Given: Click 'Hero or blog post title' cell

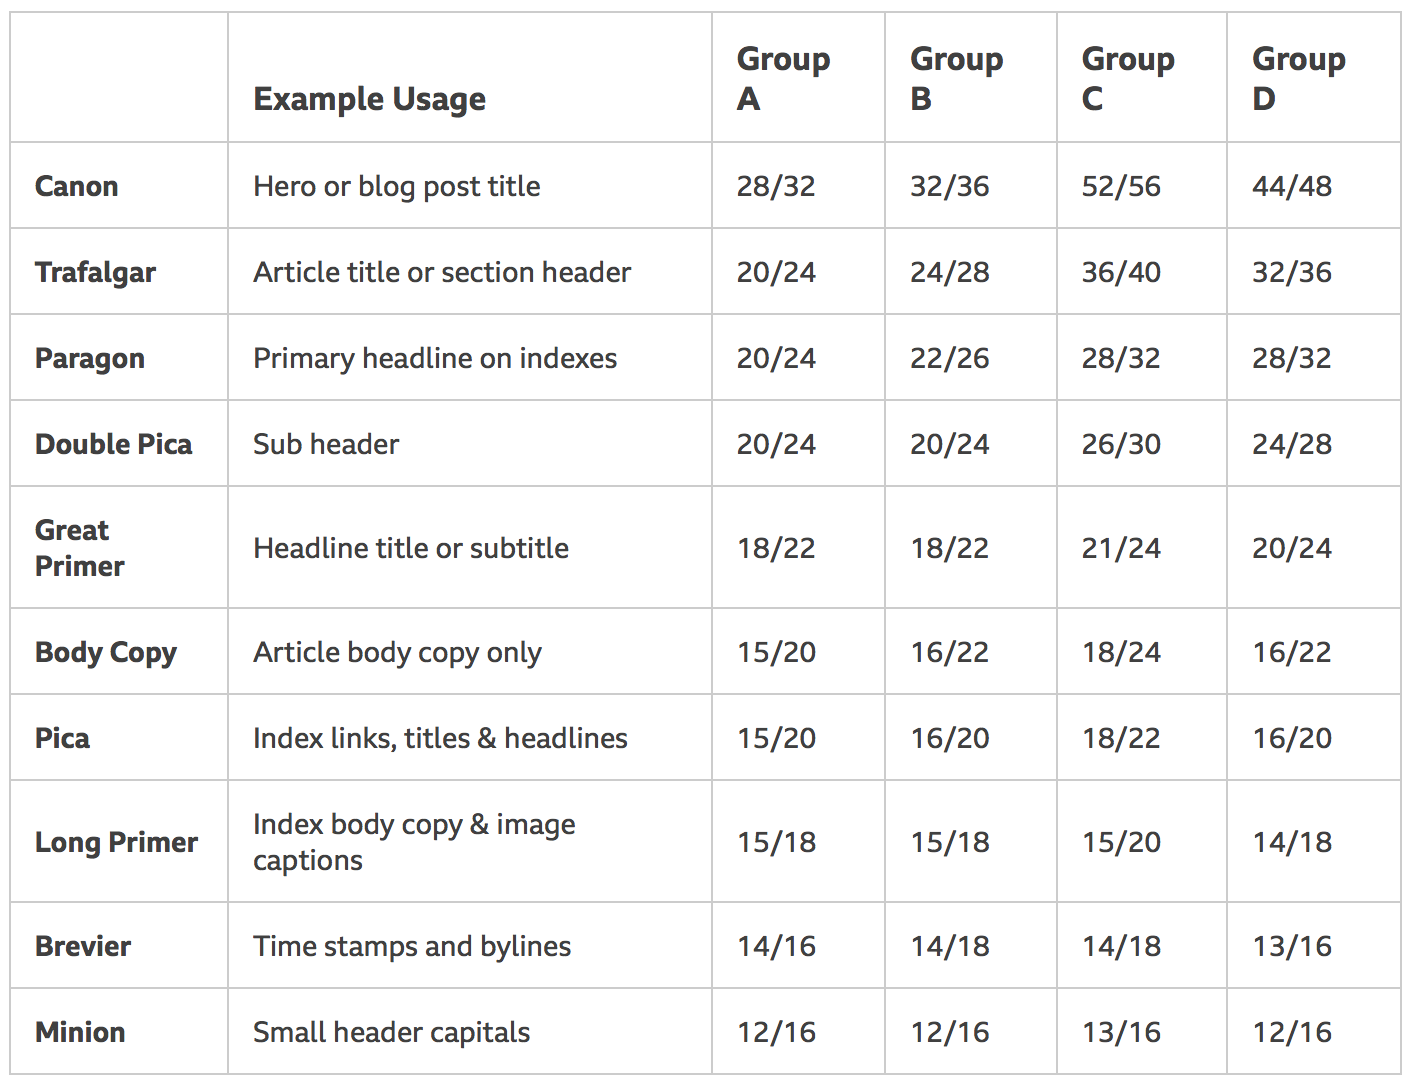Looking at the screenshot, I should coord(396,186).
